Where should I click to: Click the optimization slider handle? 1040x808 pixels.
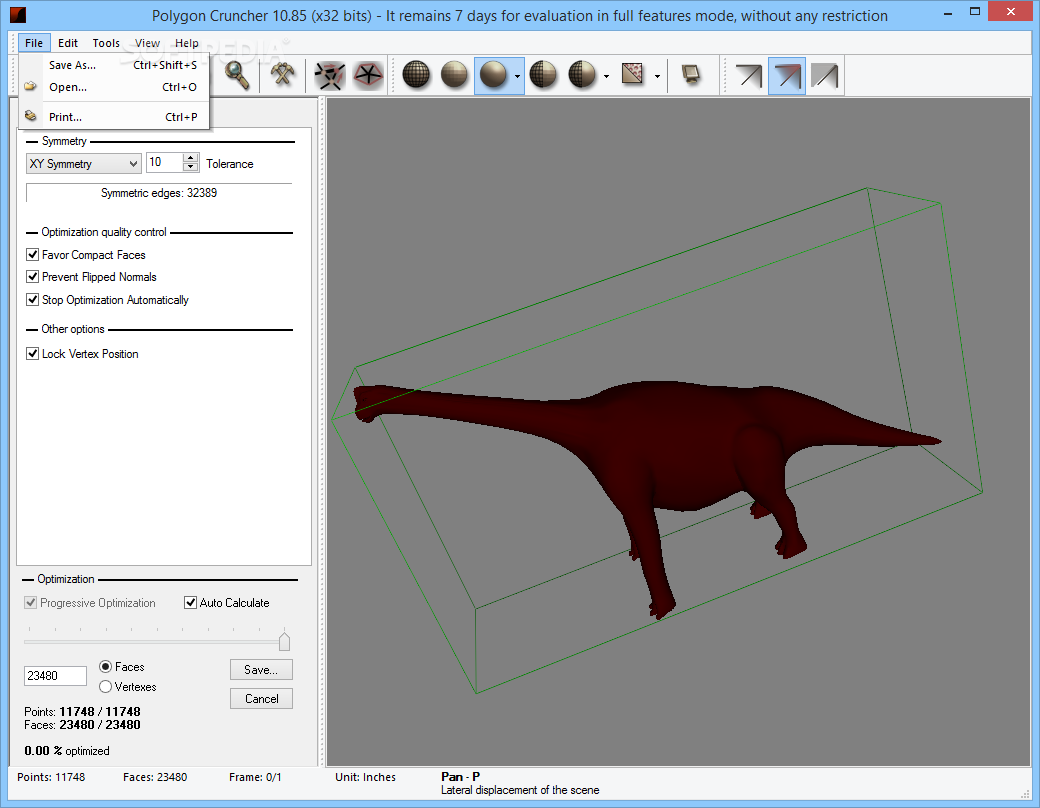pos(285,641)
